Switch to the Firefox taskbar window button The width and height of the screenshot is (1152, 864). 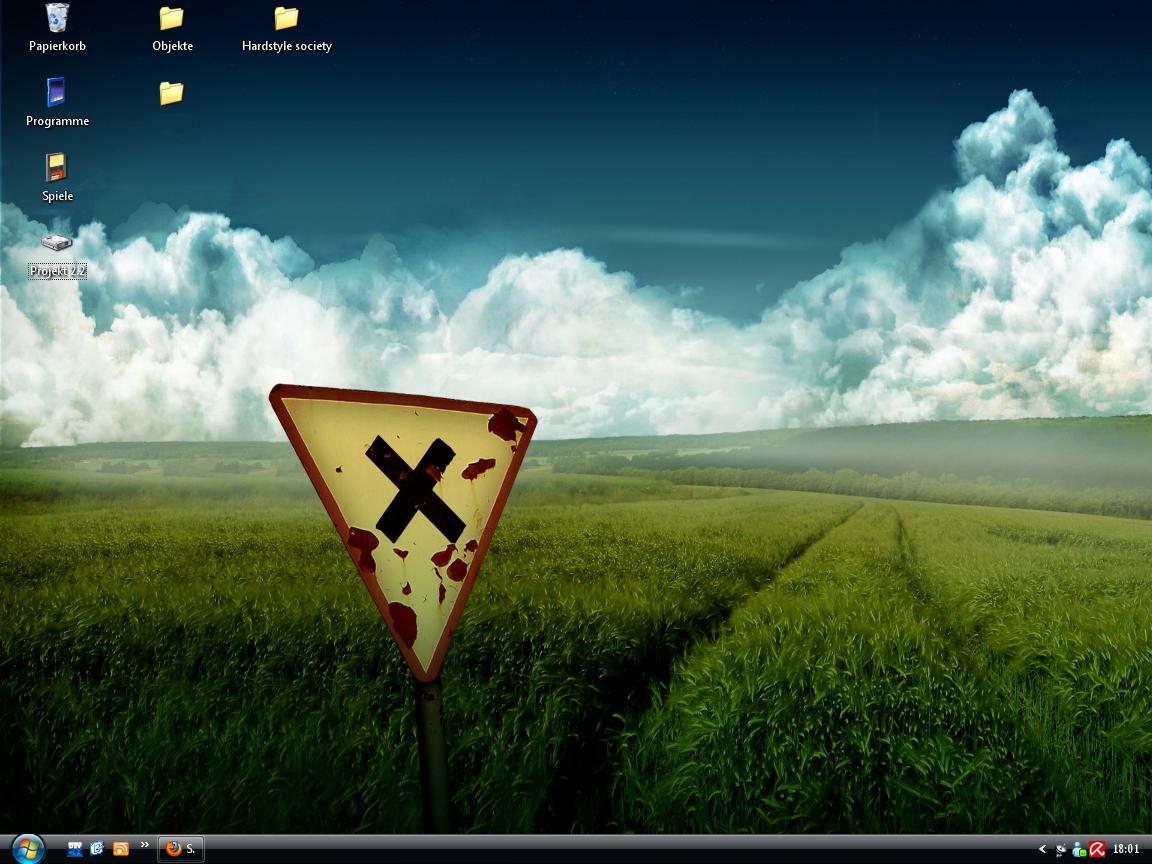coord(181,849)
